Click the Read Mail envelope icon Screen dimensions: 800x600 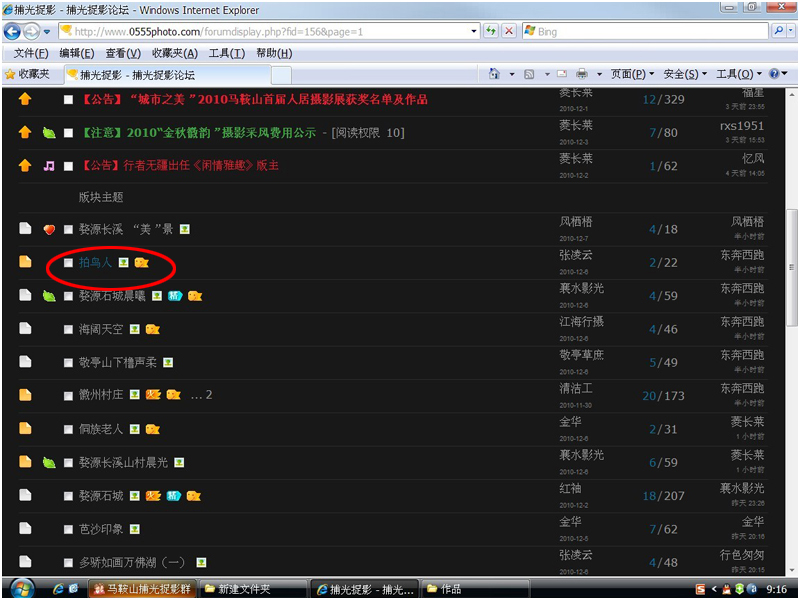click(x=562, y=74)
